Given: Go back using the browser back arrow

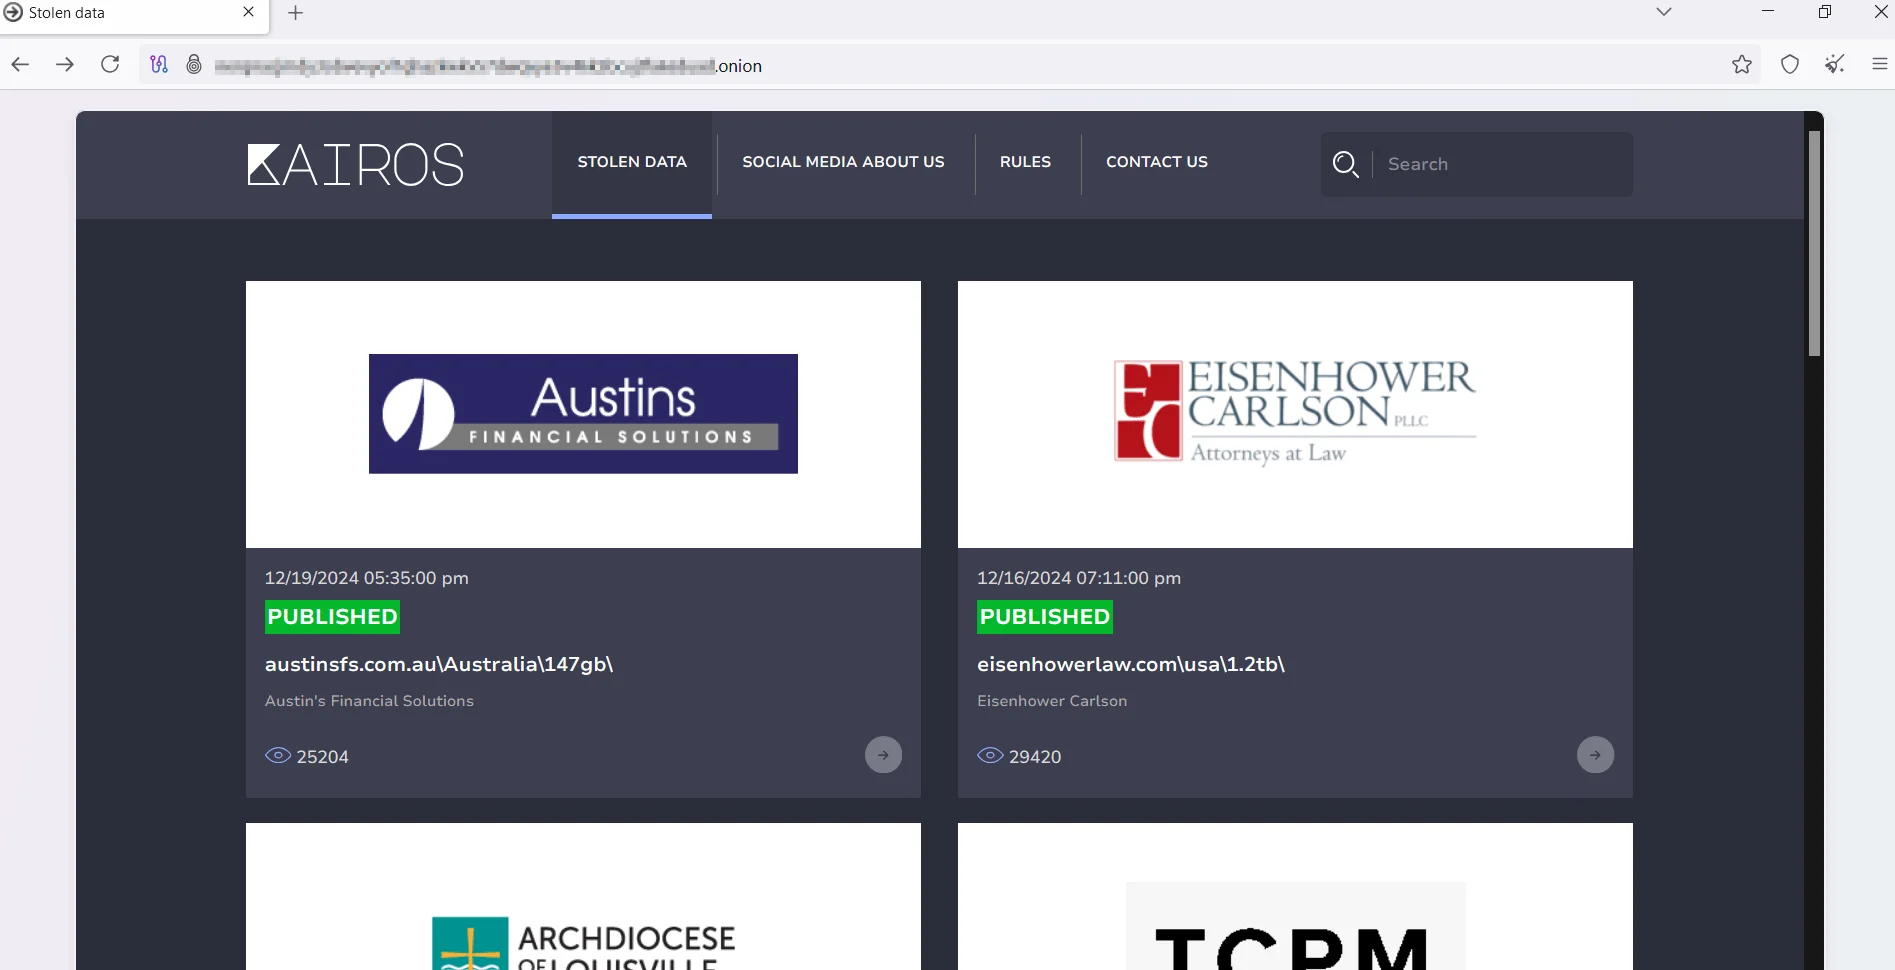Looking at the screenshot, I should tap(20, 65).
